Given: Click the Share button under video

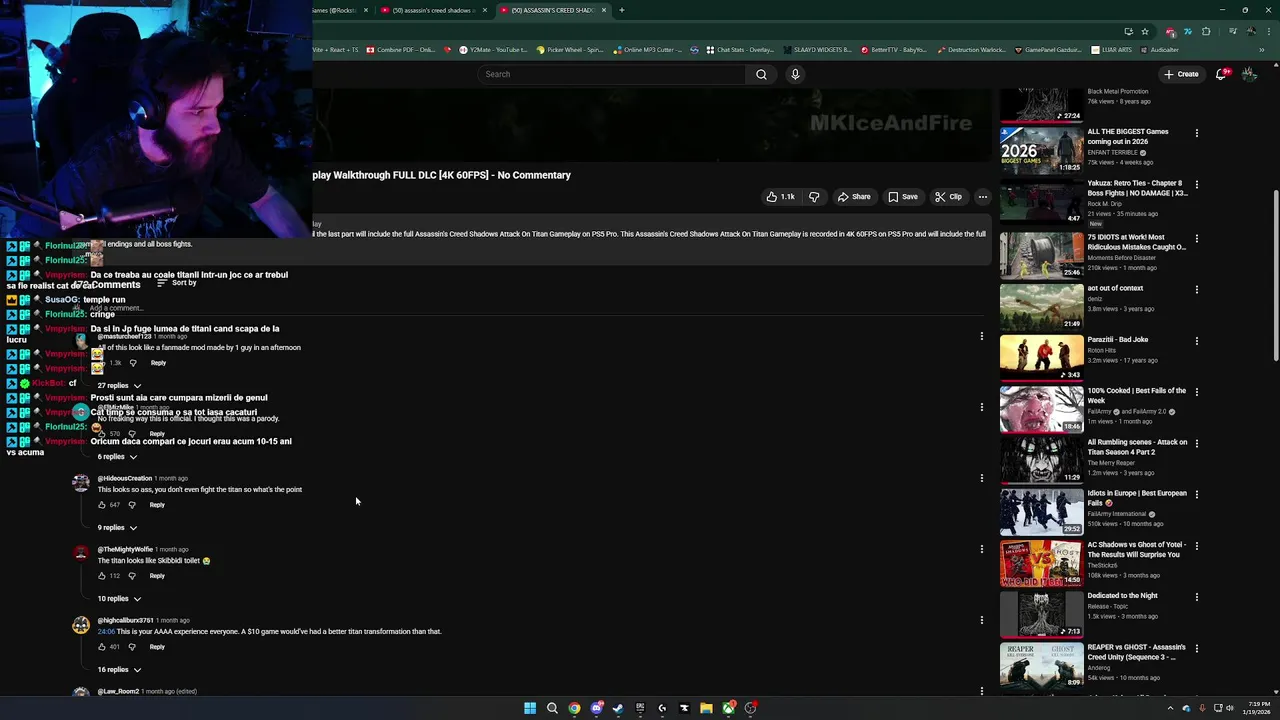Looking at the screenshot, I should tap(854, 197).
